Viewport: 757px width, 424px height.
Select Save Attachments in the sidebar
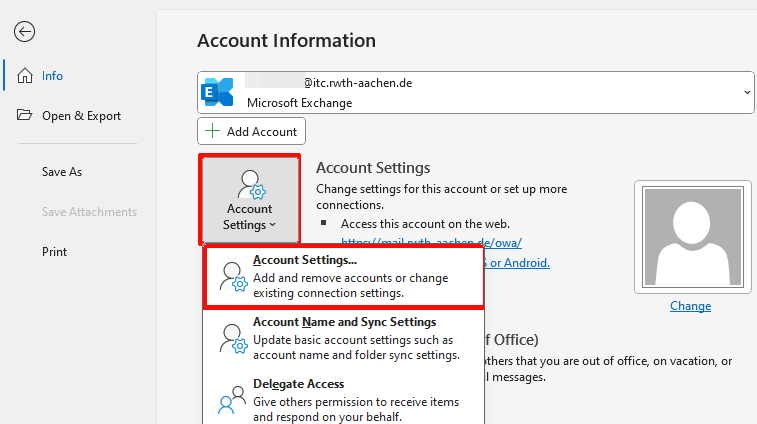point(89,212)
